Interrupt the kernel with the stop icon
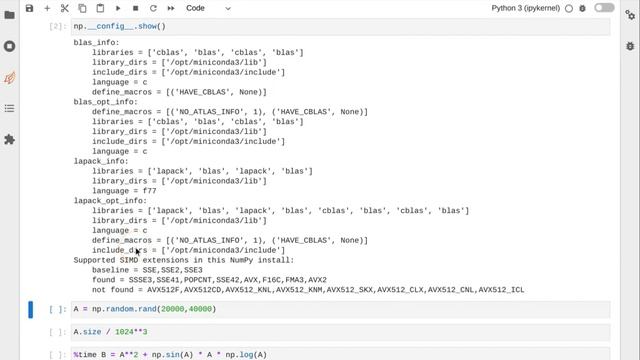 136,8
